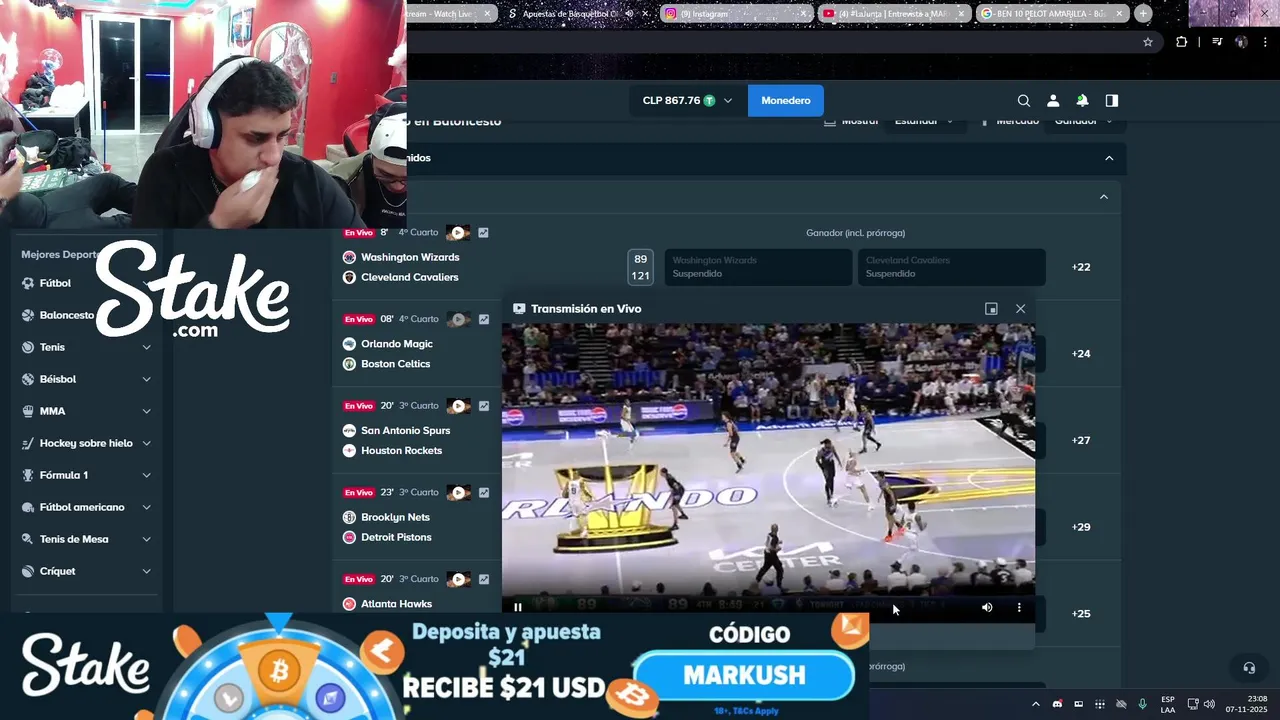Screen dimensions: 1280x720
Task: Open more markets +29 for Nets game
Action: 1081,527
